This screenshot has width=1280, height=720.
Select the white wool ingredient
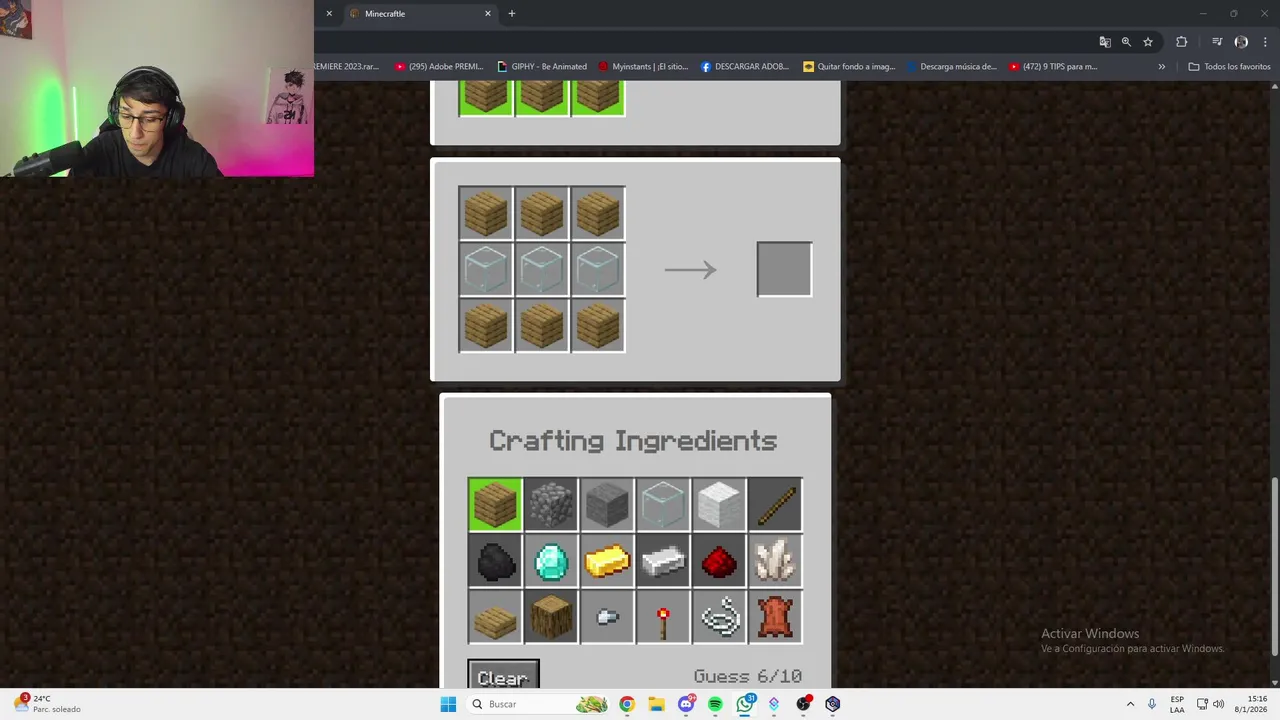click(719, 504)
